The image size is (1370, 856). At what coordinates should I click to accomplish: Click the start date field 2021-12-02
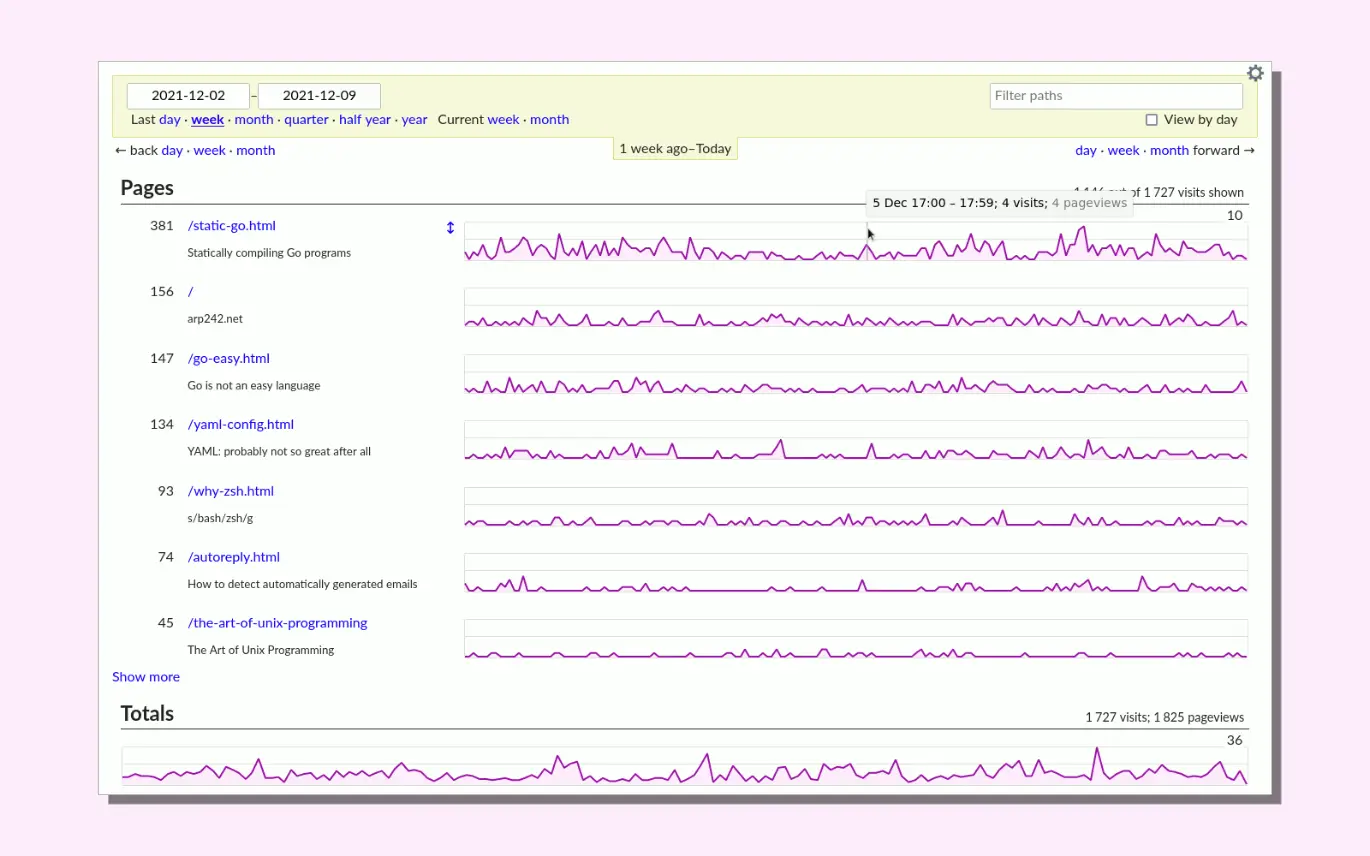(x=188, y=96)
